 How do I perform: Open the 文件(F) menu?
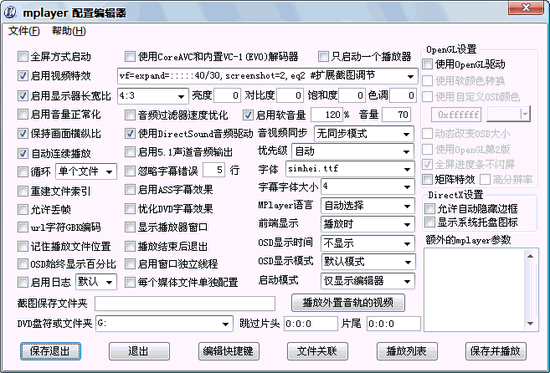24,31
